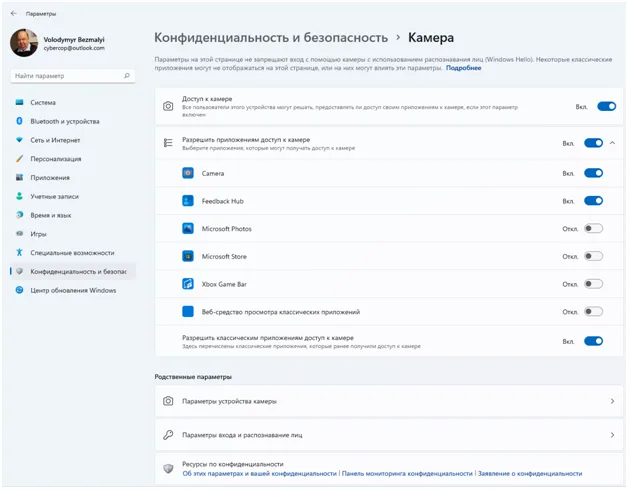Viewport: 630px width, 491px height.
Task: Click the Параметры устройства камеры row text
Action: click(x=229, y=401)
